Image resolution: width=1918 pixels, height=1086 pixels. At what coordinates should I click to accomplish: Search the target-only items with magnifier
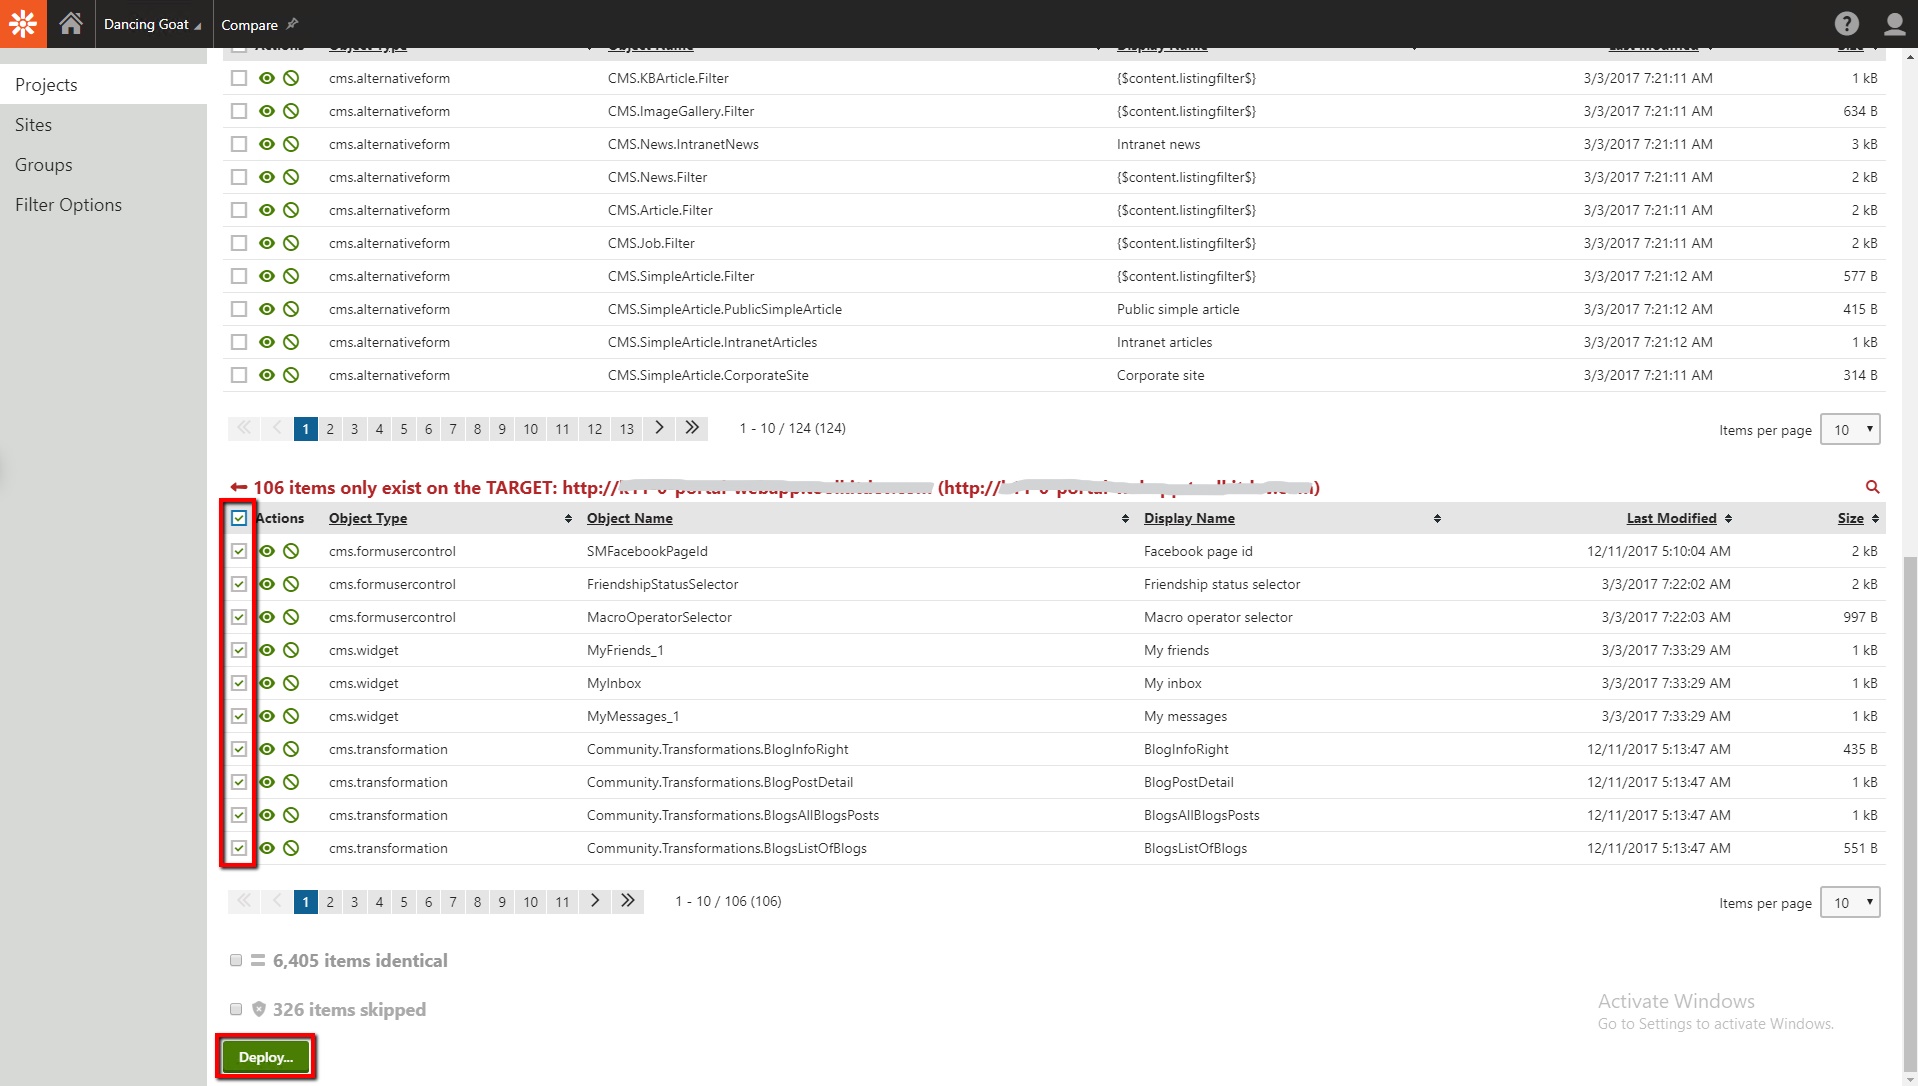tap(1872, 487)
